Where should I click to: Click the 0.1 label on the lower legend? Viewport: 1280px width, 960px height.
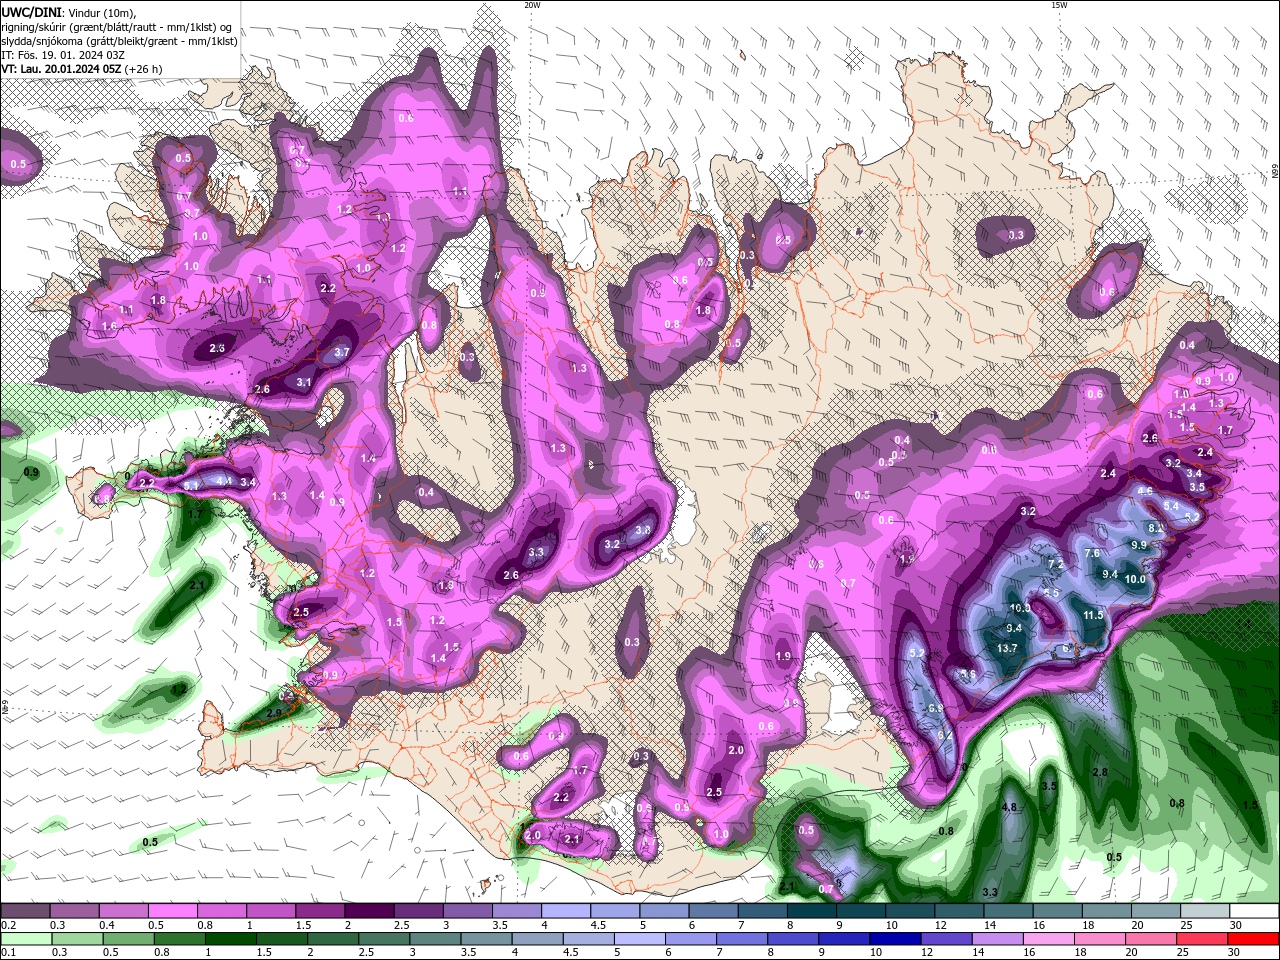pos(9,953)
